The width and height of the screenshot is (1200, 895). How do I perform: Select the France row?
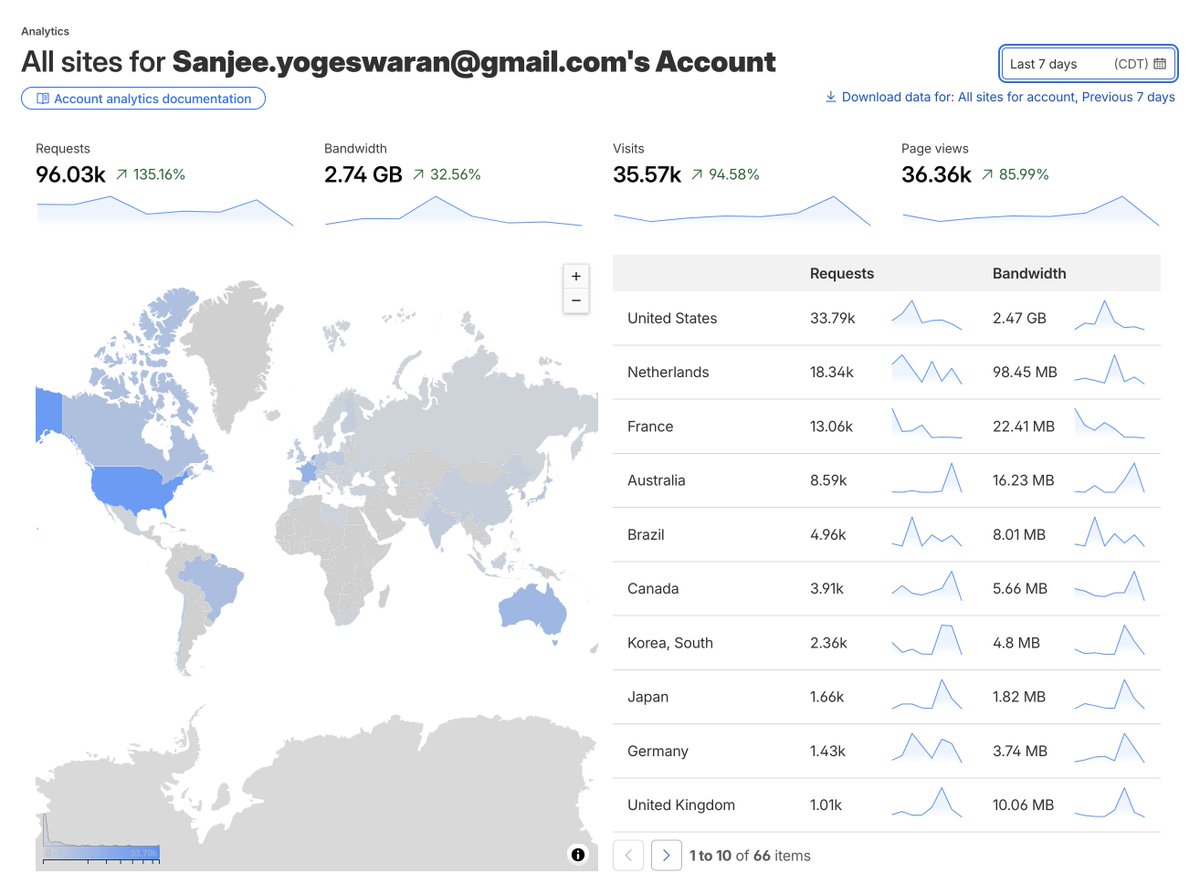[887, 426]
